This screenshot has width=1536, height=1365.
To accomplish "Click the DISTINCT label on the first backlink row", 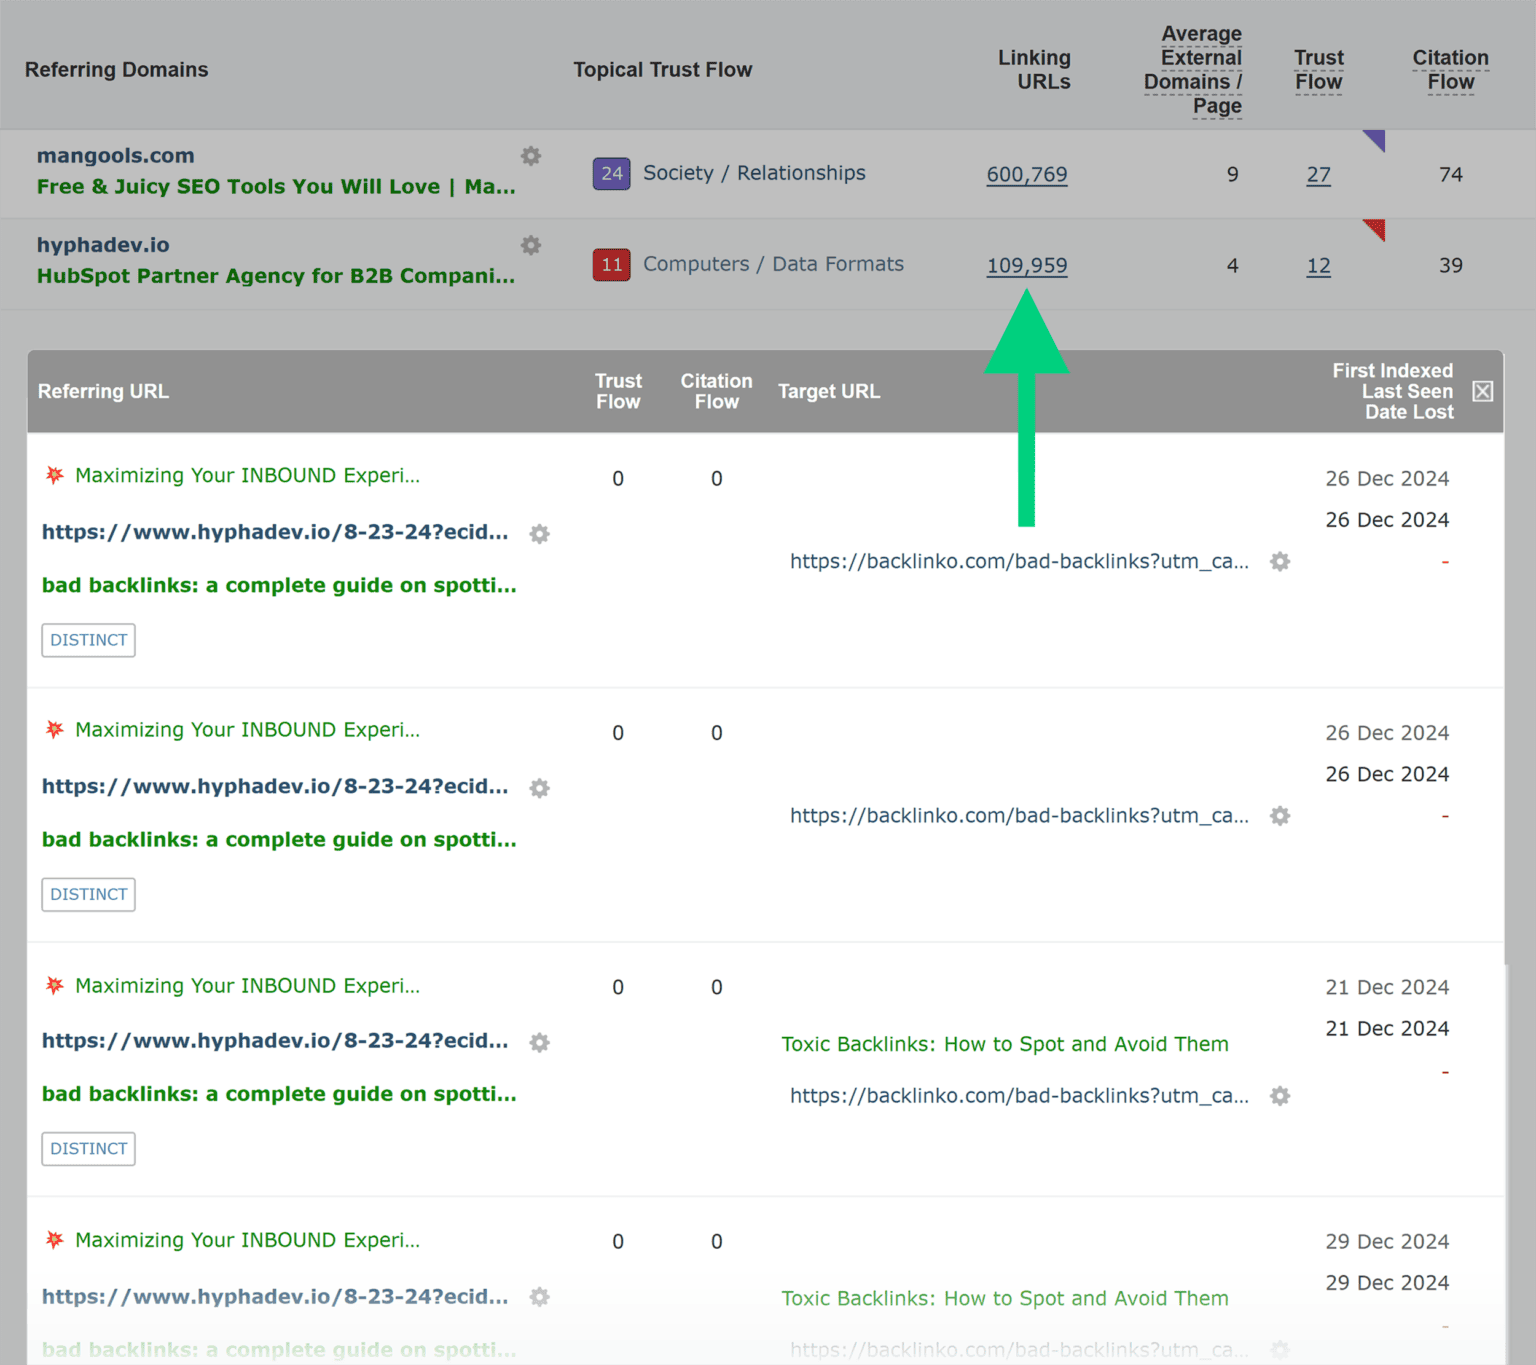I will coord(88,640).
